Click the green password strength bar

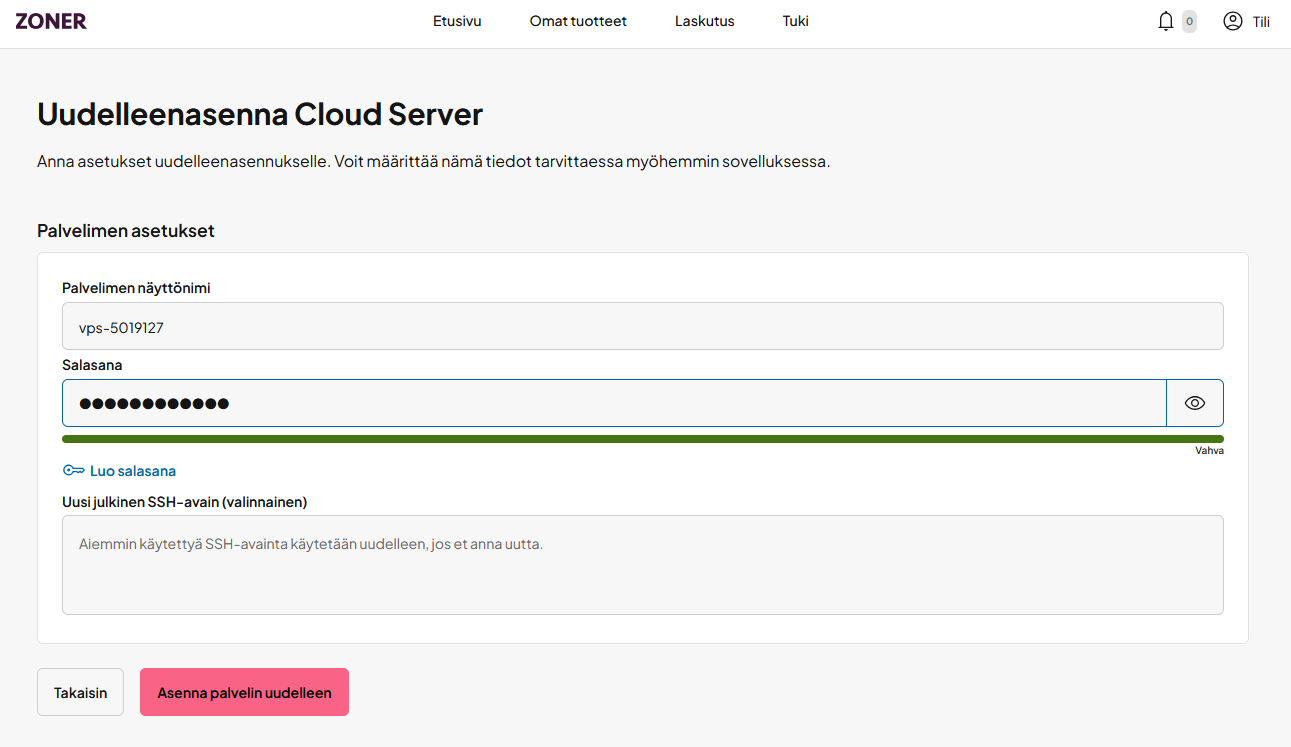(x=643, y=439)
